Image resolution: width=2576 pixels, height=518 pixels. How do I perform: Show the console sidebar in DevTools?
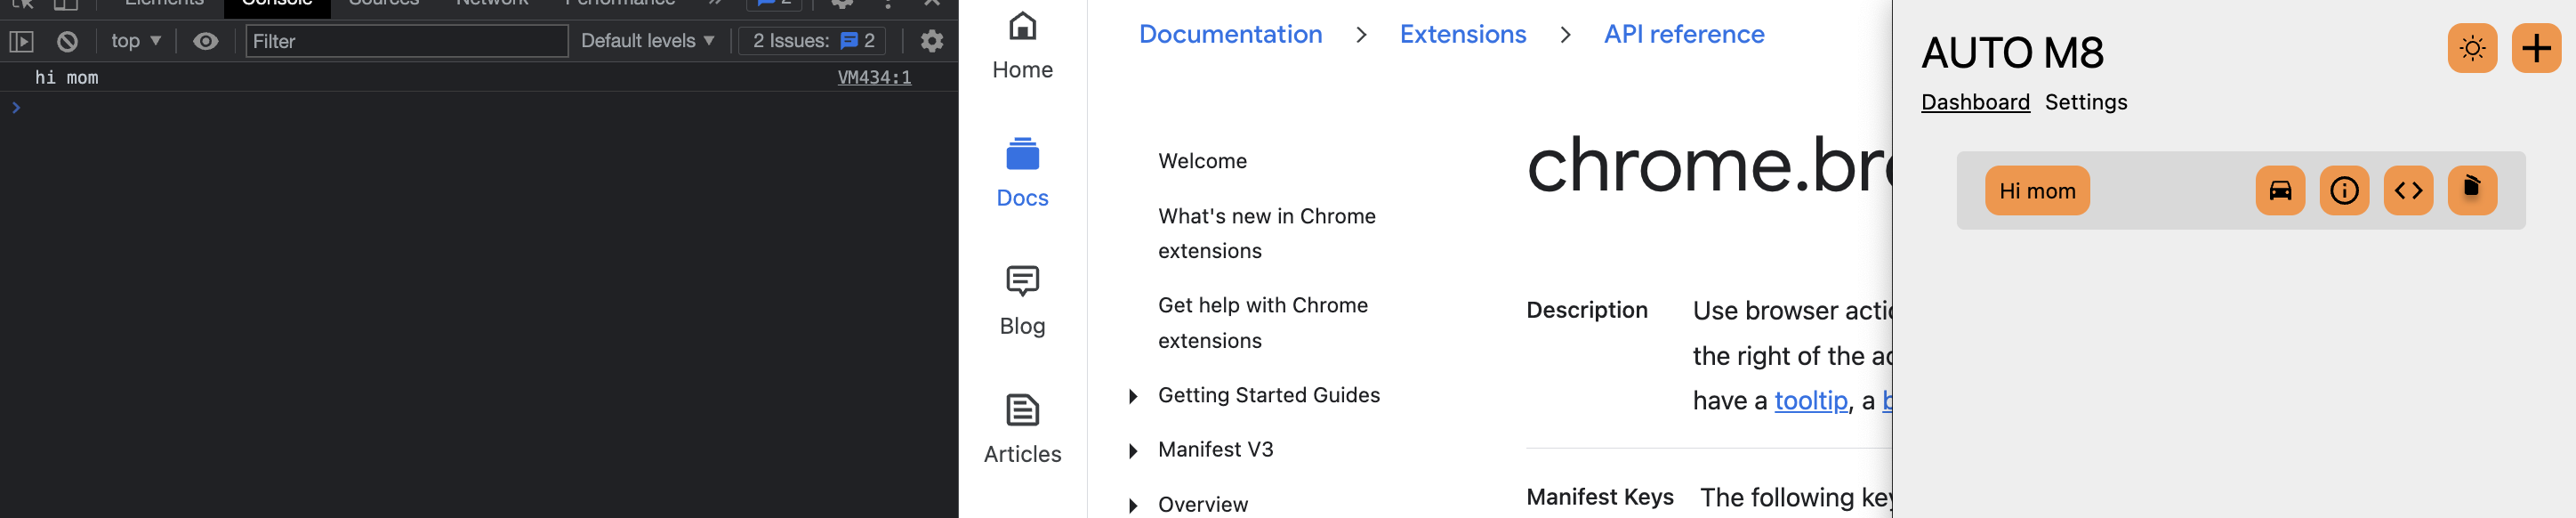(x=21, y=41)
